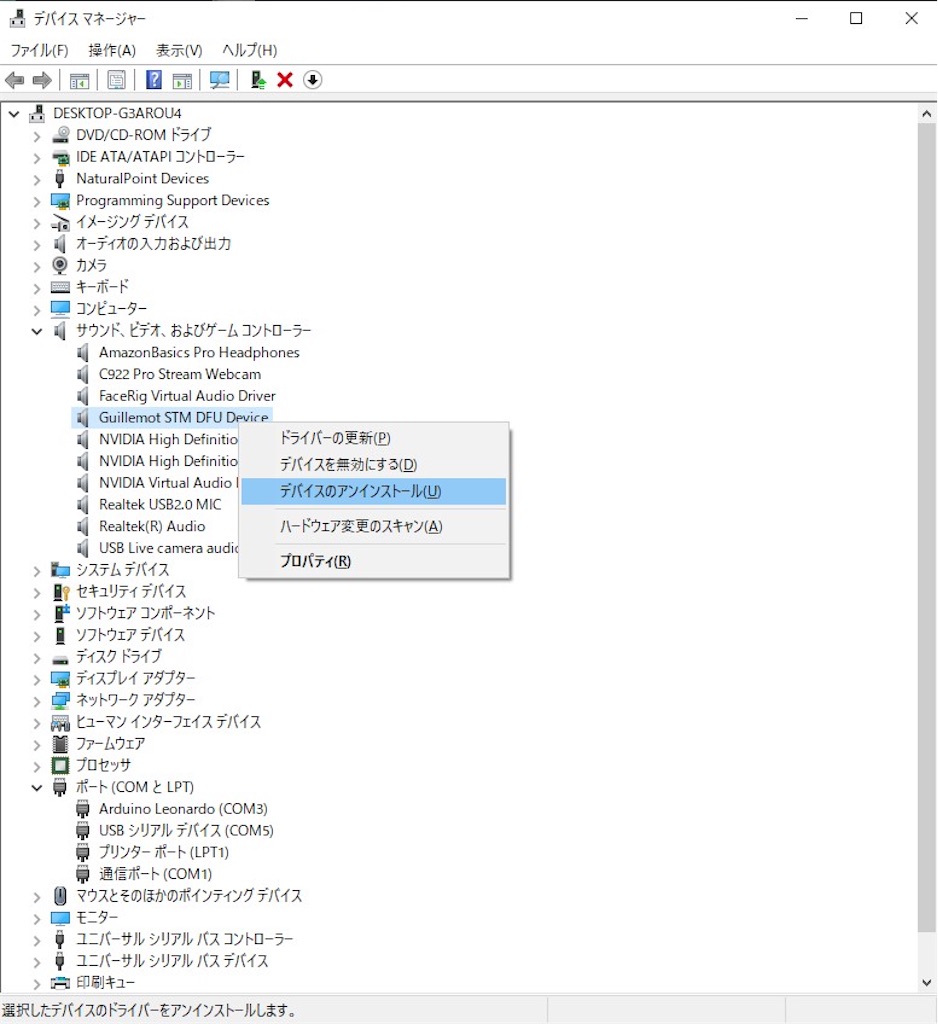Click the Back arrow toolbar icon
Image resolution: width=938 pixels, height=1024 pixels.
point(14,80)
